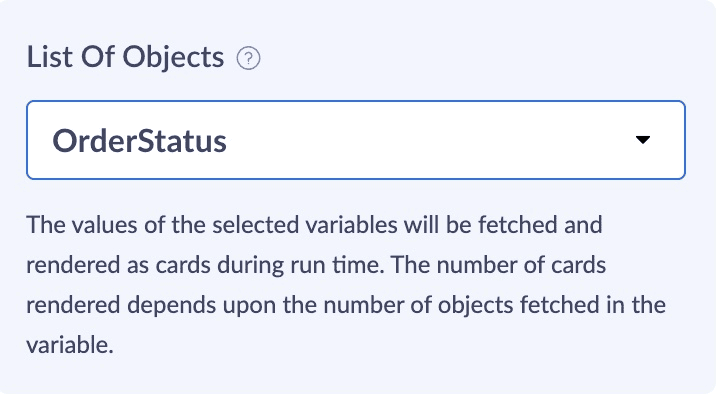
Task: Change the selected OrderStatus variable
Action: 355,140
